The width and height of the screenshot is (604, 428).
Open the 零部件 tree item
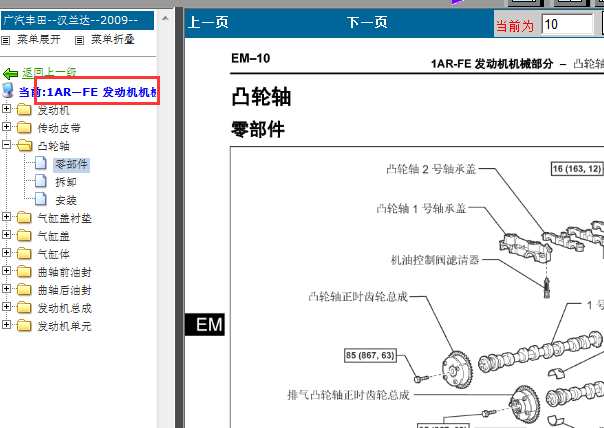[x=71, y=164]
